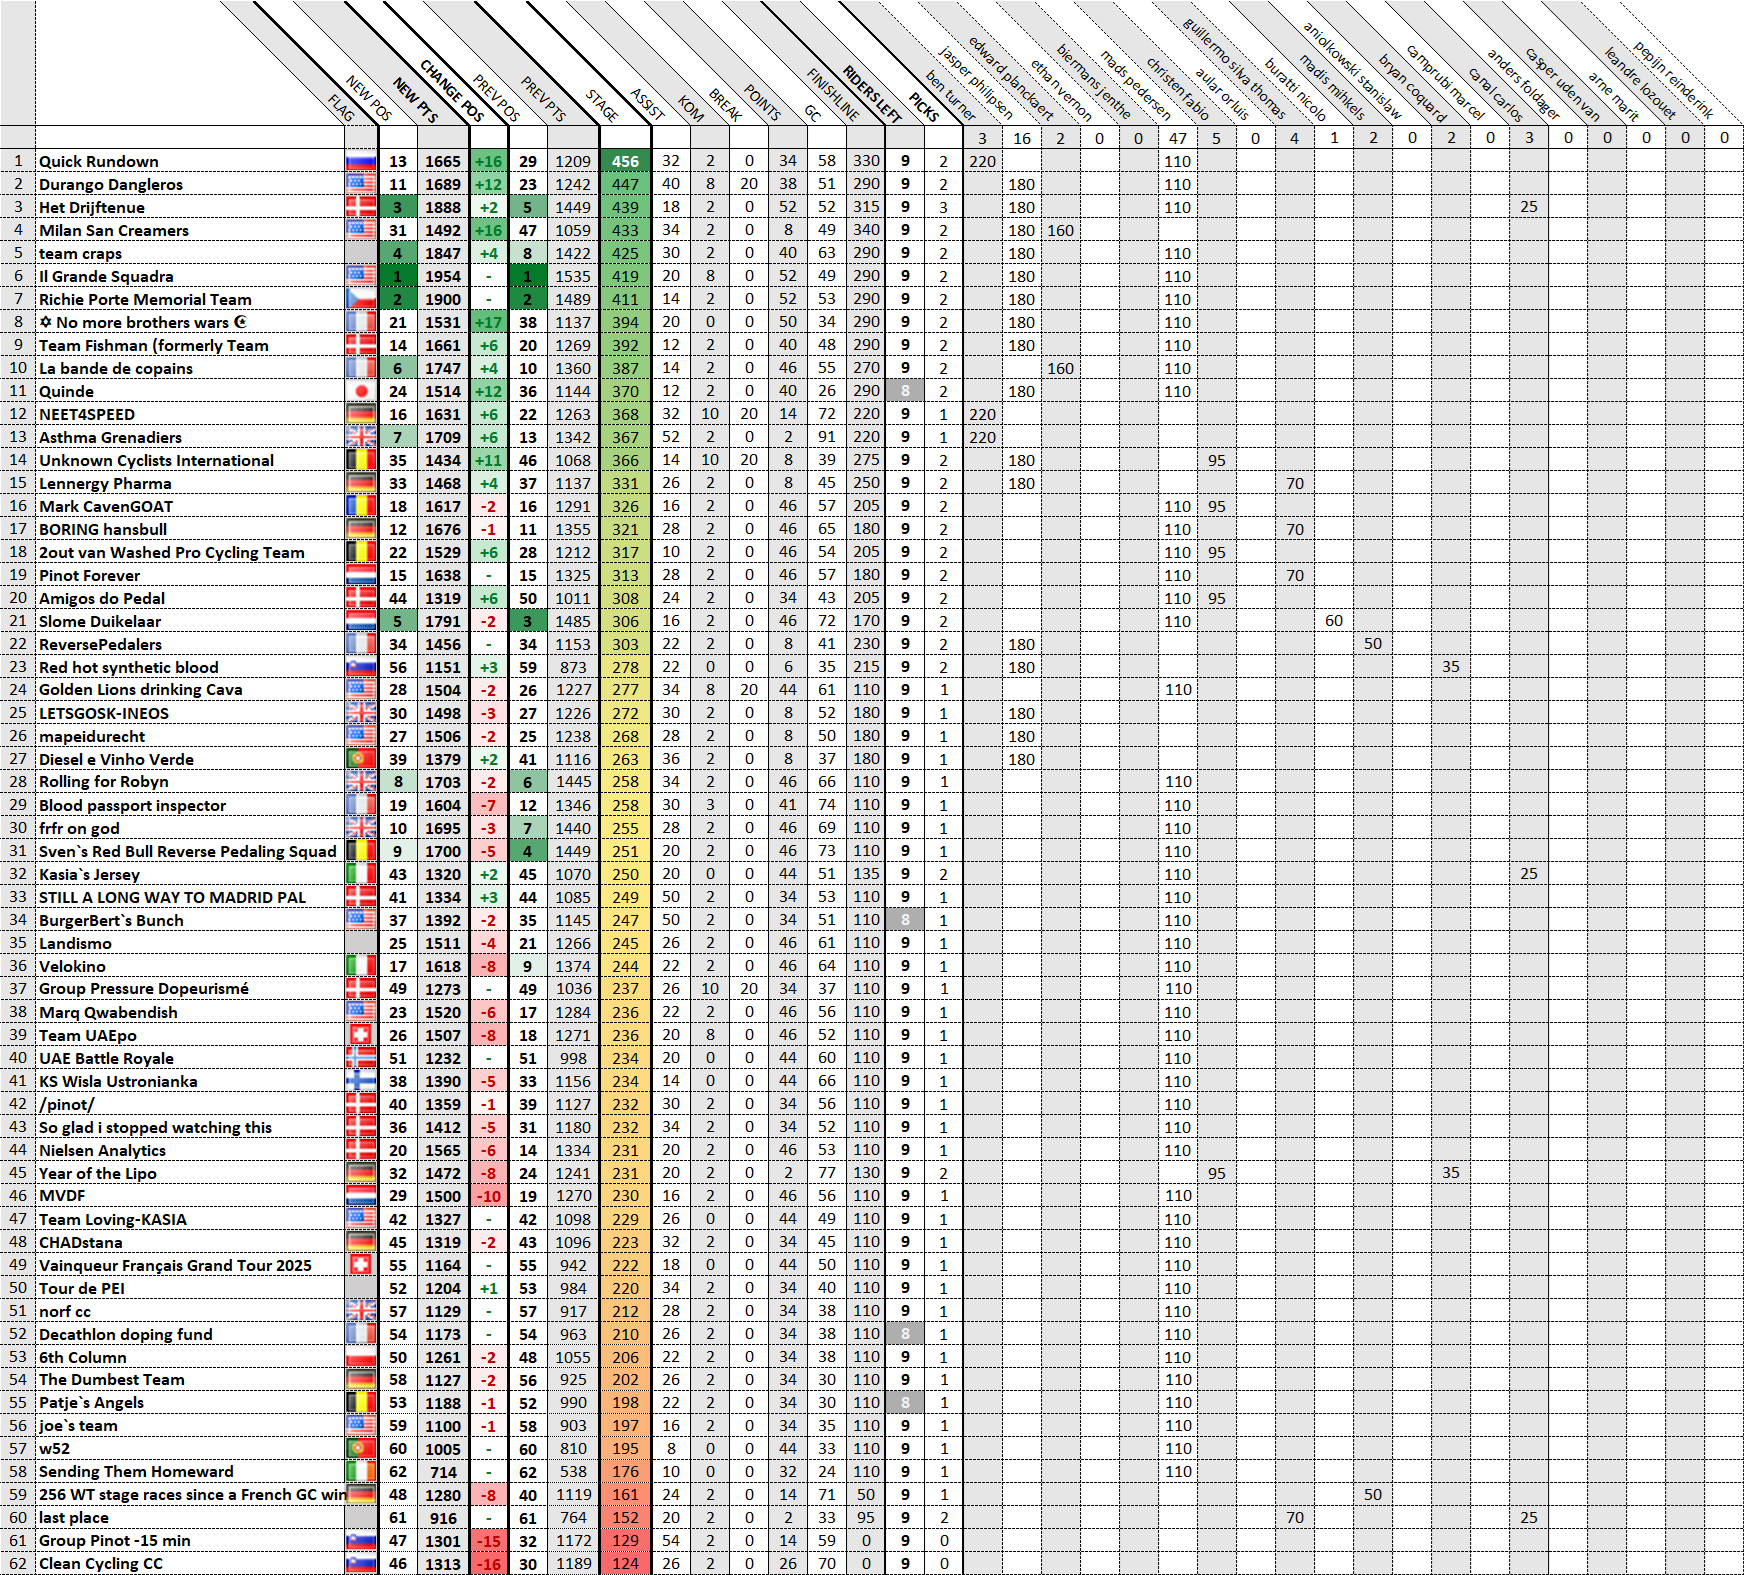Select the "PICKS" column header

coord(924,107)
